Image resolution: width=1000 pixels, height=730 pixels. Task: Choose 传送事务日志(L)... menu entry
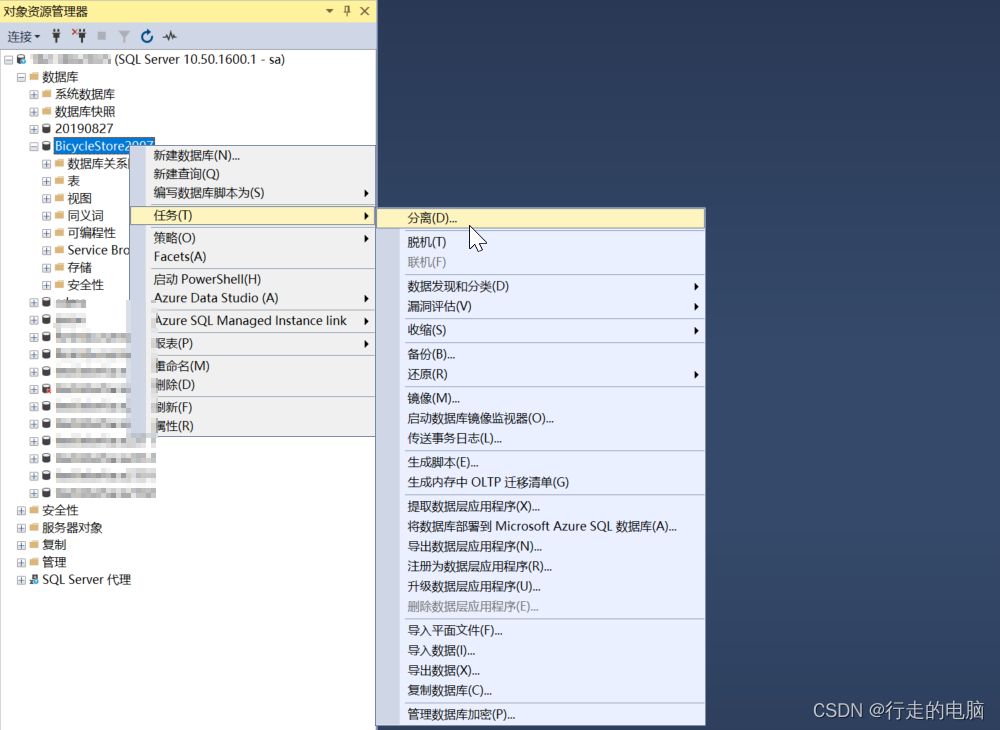point(541,439)
